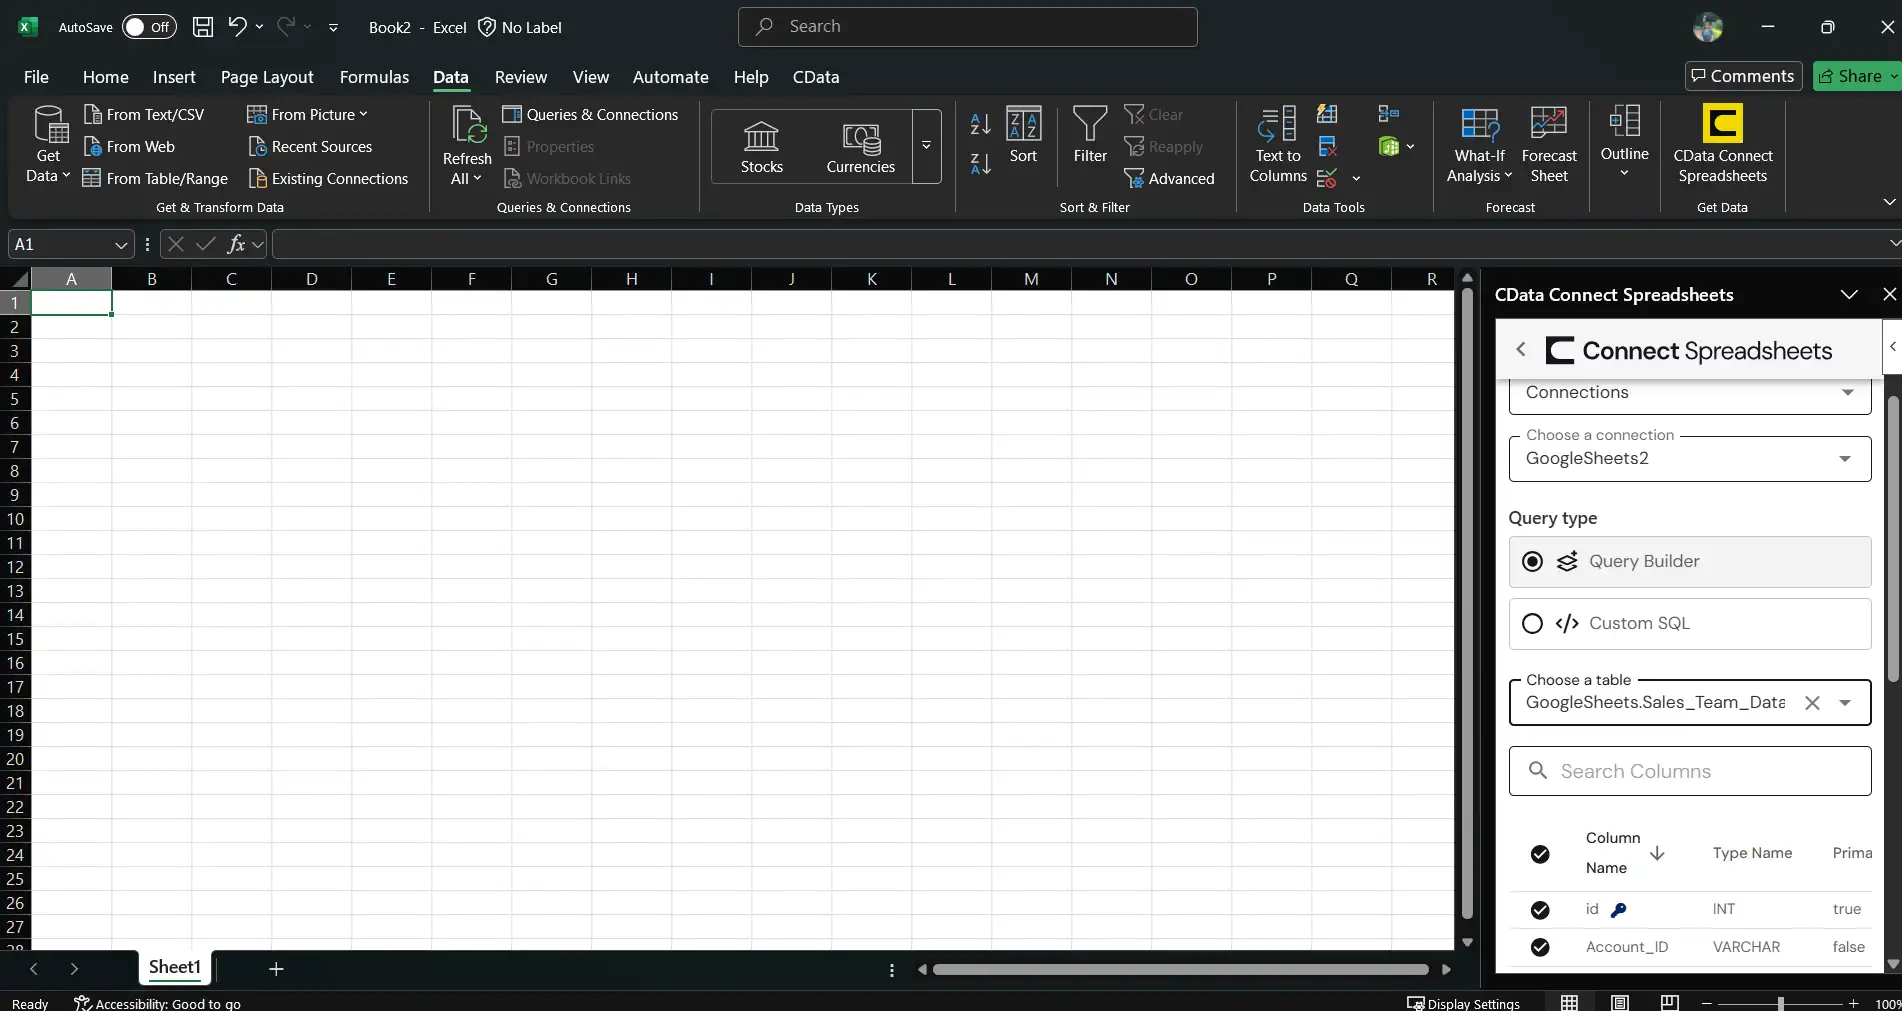
Task: Open Name Box dropdown arrow
Action: 120,245
